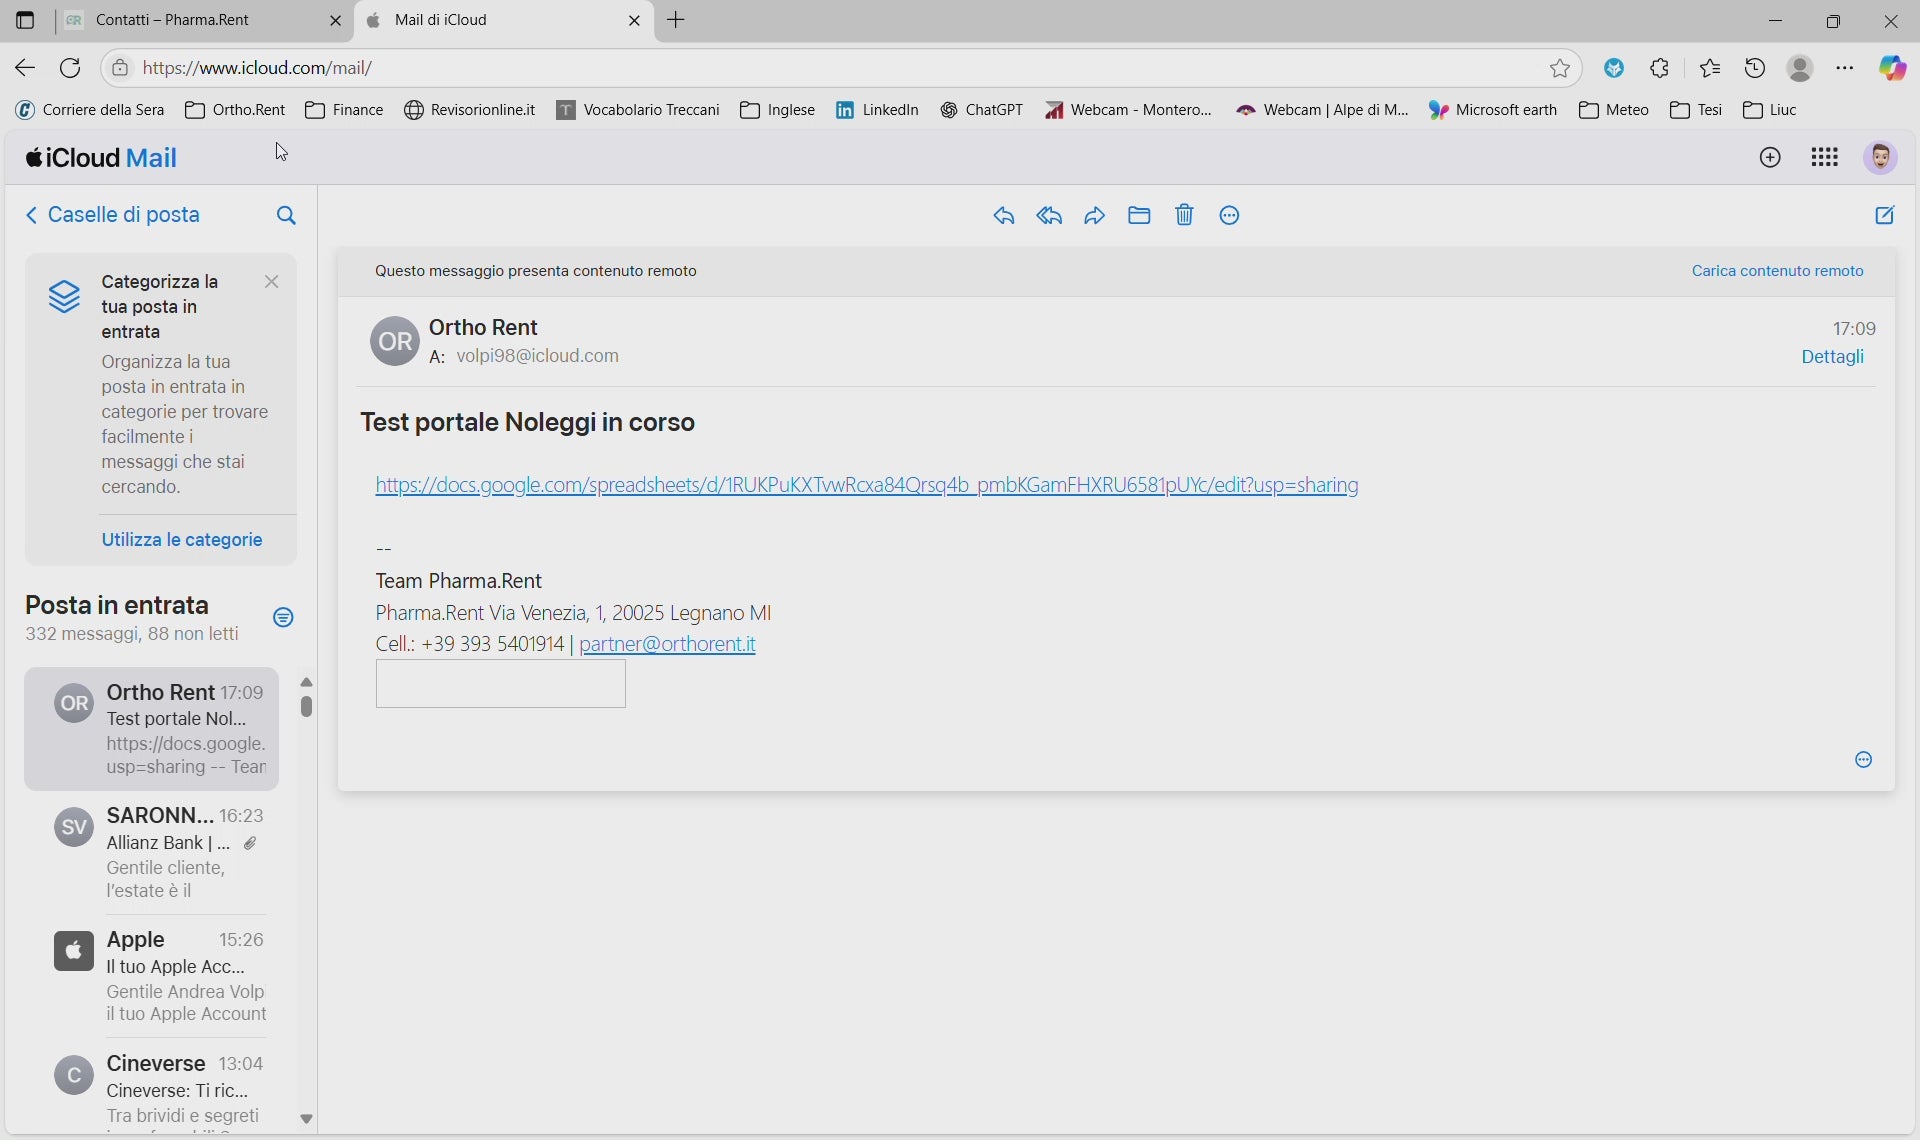The image size is (1920, 1140).
Task: Move message using the folder icon
Action: [1140, 216]
